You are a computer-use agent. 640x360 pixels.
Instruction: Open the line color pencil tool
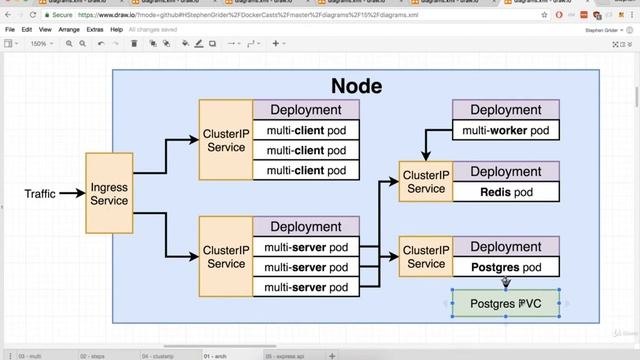(x=199, y=43)
